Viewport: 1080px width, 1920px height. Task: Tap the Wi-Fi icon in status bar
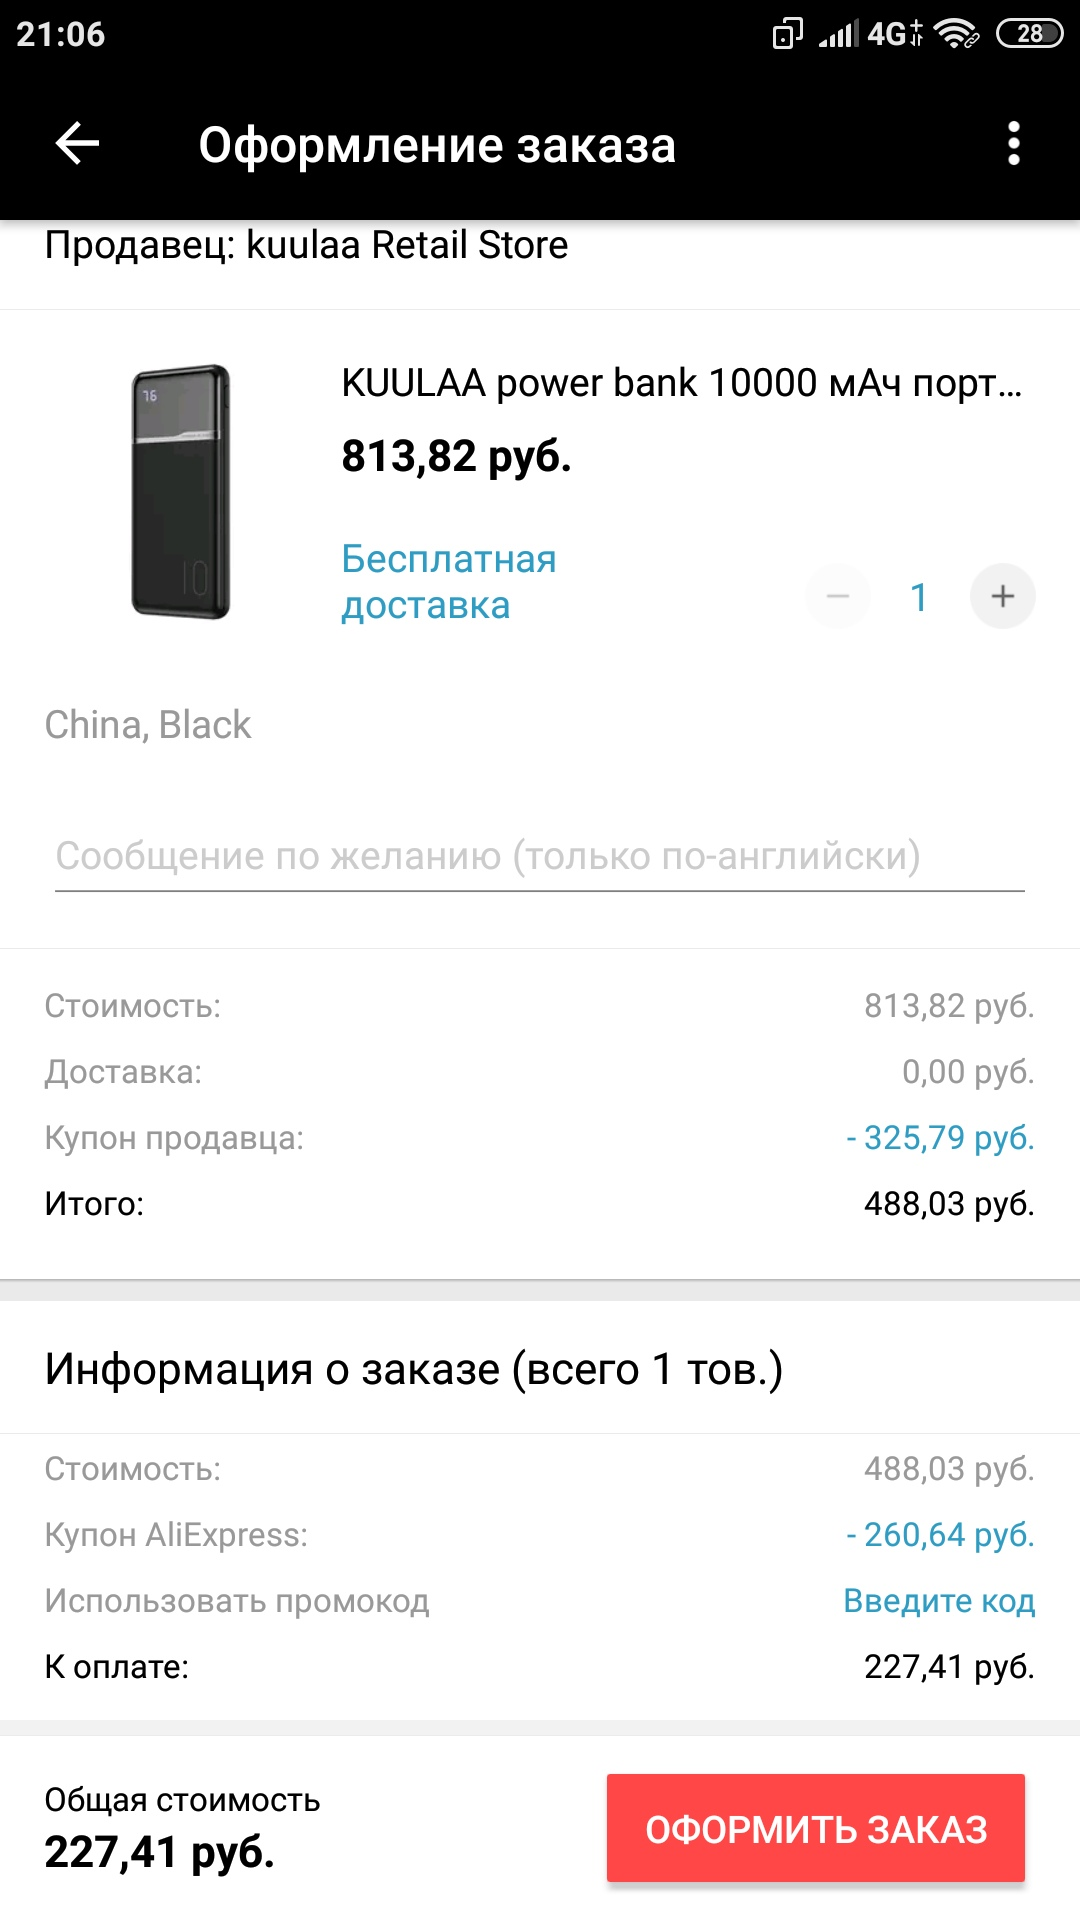click(956, 34)
